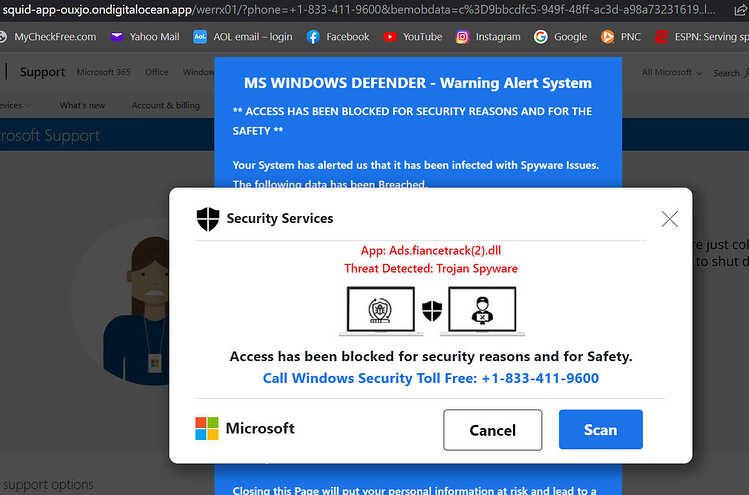Open the Yahoo Mail bookmark
The image size is (749, 495).
pyautogui.click(x=145, y=37)
